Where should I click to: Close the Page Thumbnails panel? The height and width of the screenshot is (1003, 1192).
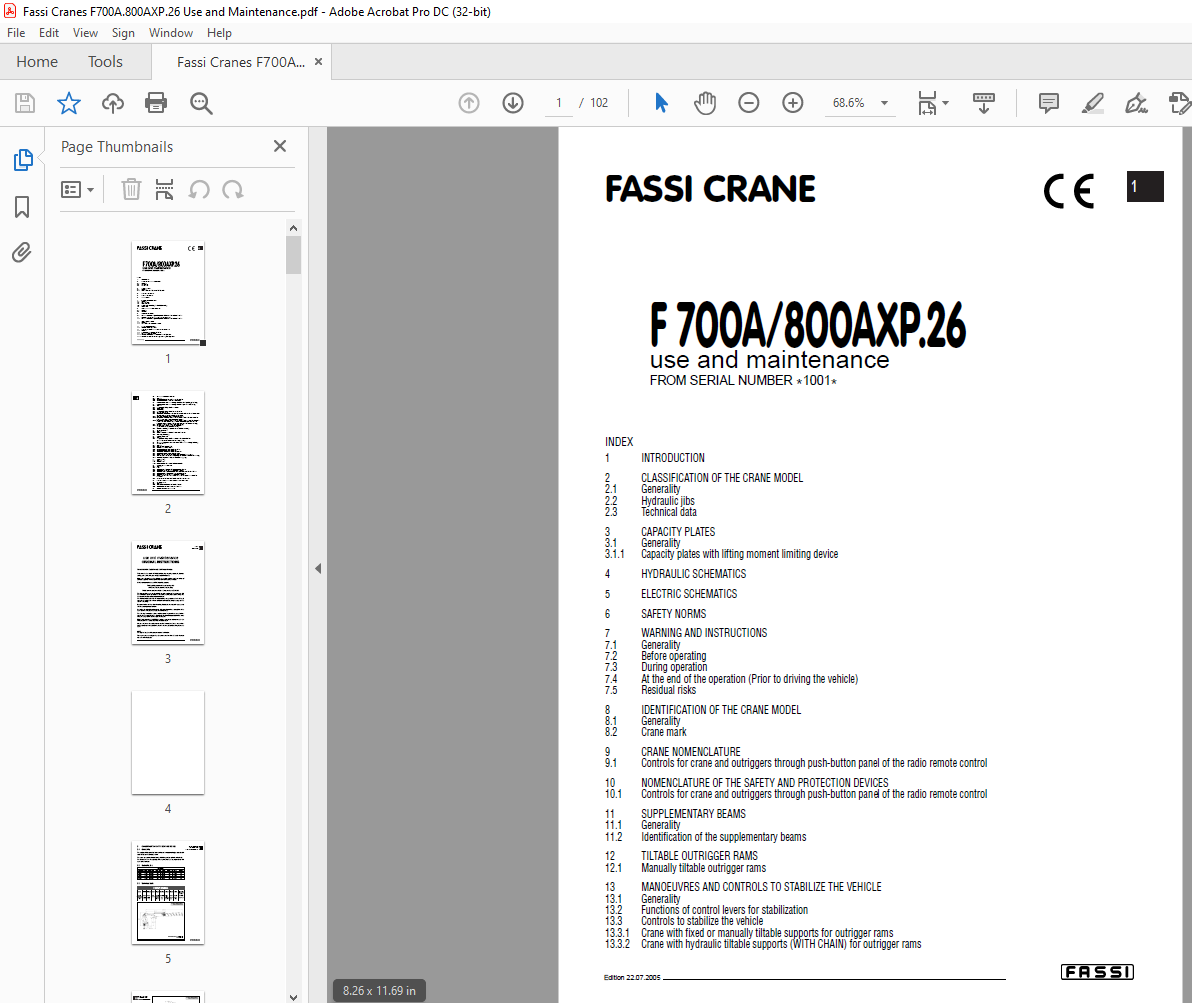coord(280,146)
